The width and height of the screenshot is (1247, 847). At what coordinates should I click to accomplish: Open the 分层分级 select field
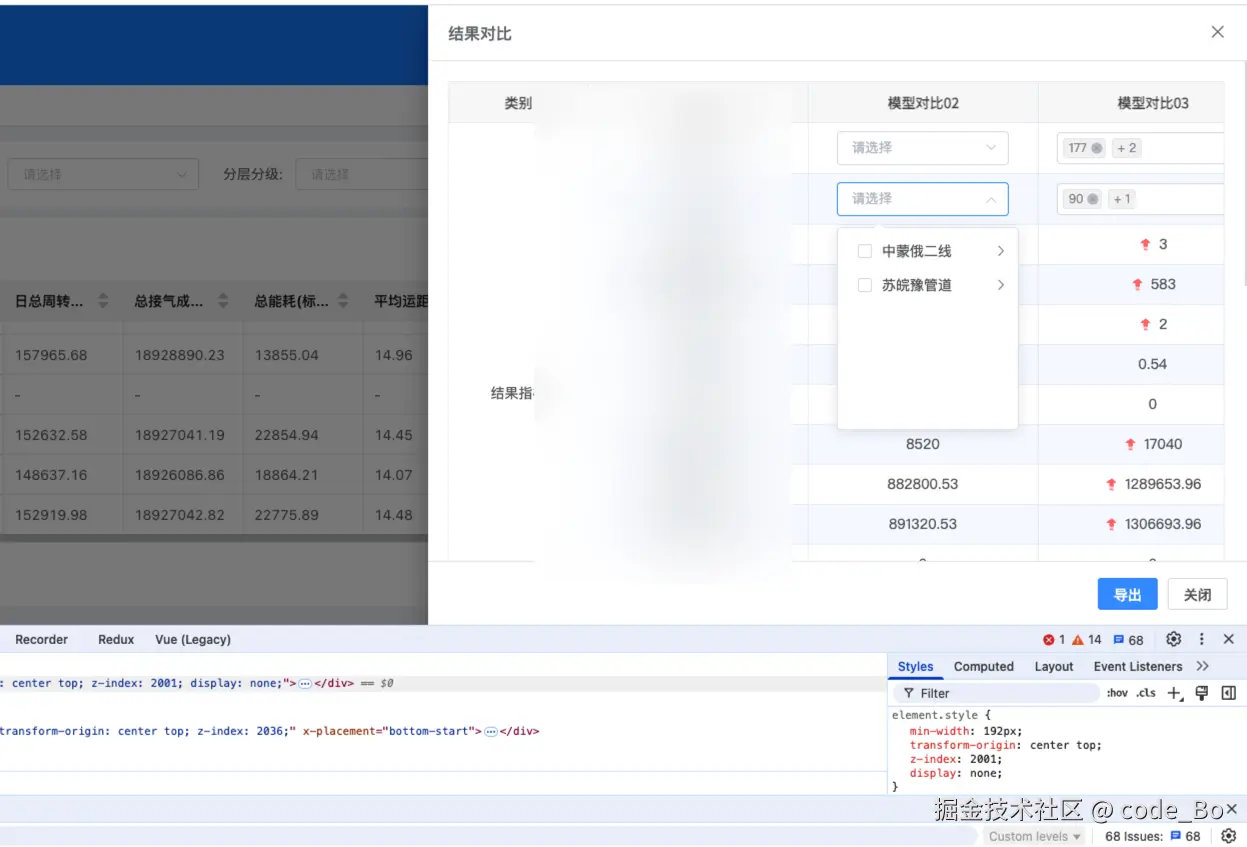point(362,174)
